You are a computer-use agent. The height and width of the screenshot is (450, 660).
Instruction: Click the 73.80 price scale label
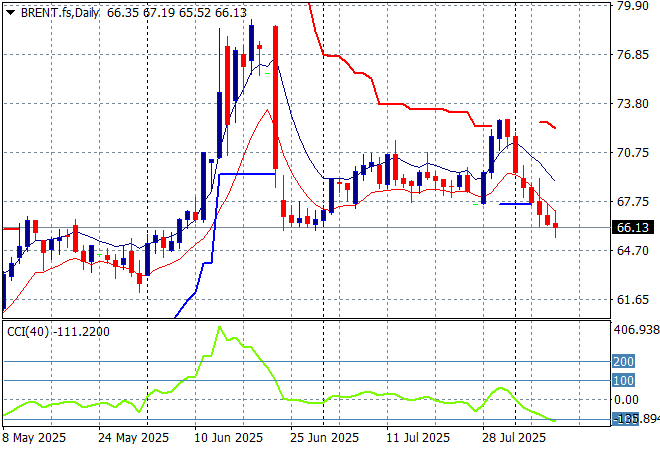pyautogui.click(x=632, y=104)
